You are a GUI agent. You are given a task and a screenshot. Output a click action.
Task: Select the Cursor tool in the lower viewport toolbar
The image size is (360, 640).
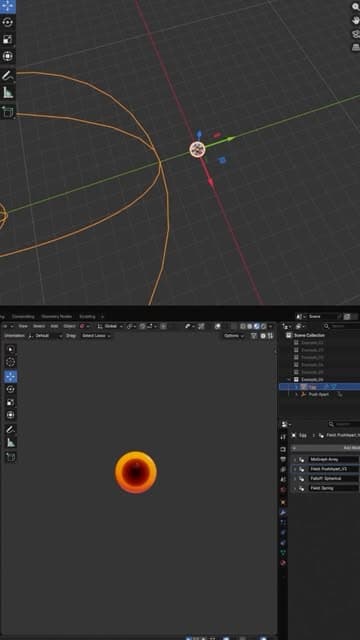point(11,362)
